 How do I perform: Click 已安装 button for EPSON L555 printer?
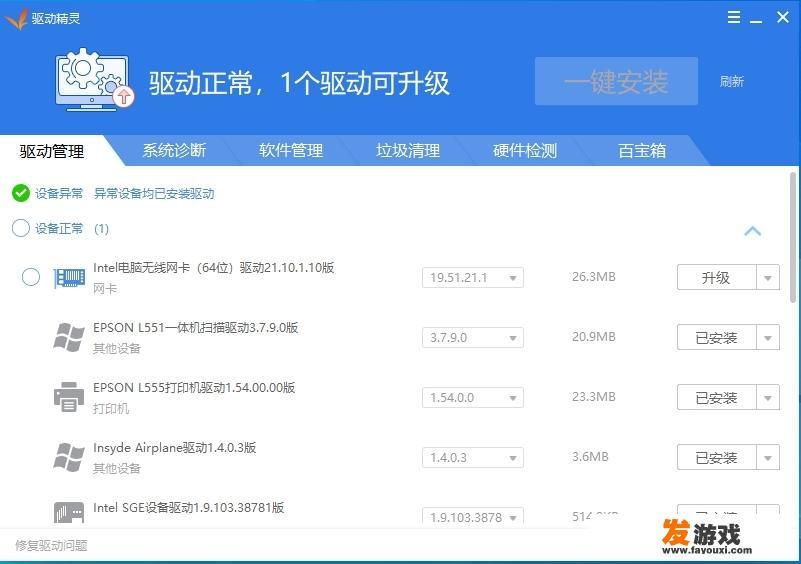716,397
